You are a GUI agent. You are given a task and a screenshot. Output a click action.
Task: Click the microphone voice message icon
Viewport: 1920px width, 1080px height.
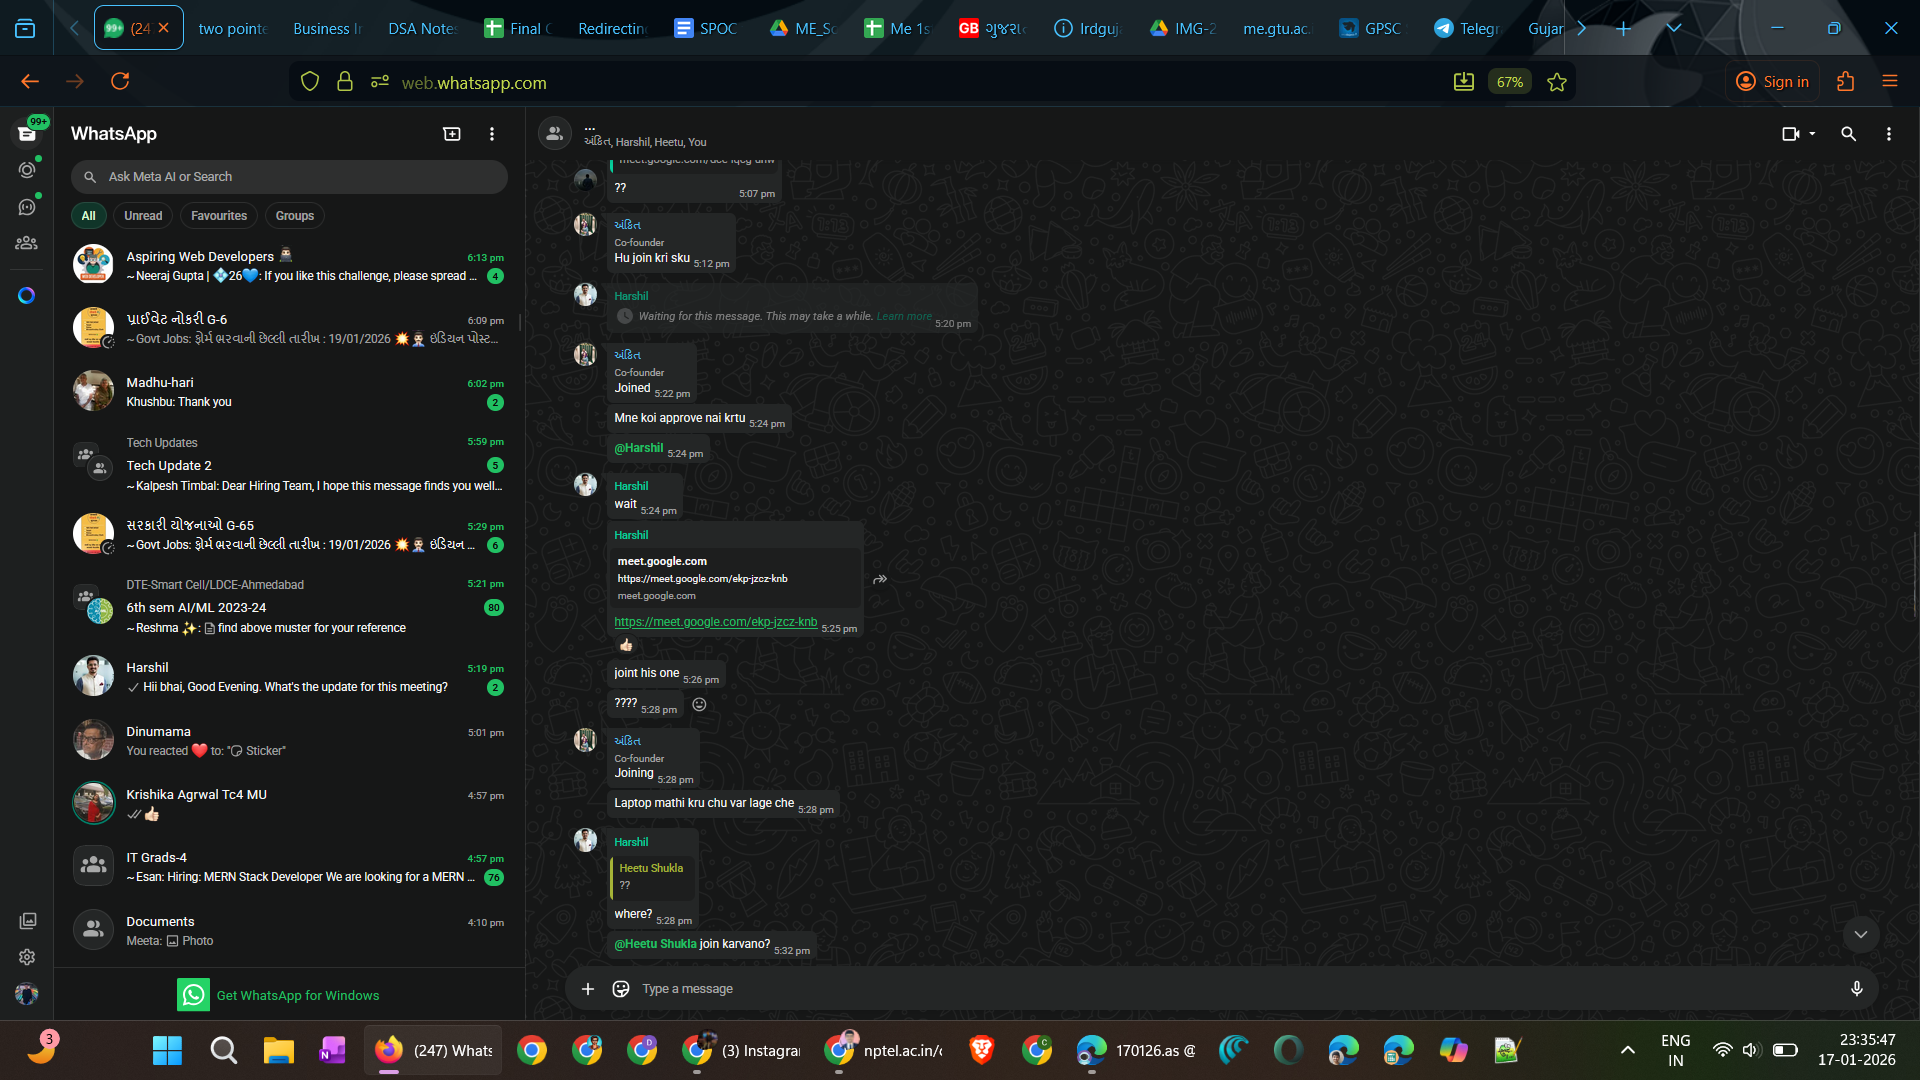1856,989
